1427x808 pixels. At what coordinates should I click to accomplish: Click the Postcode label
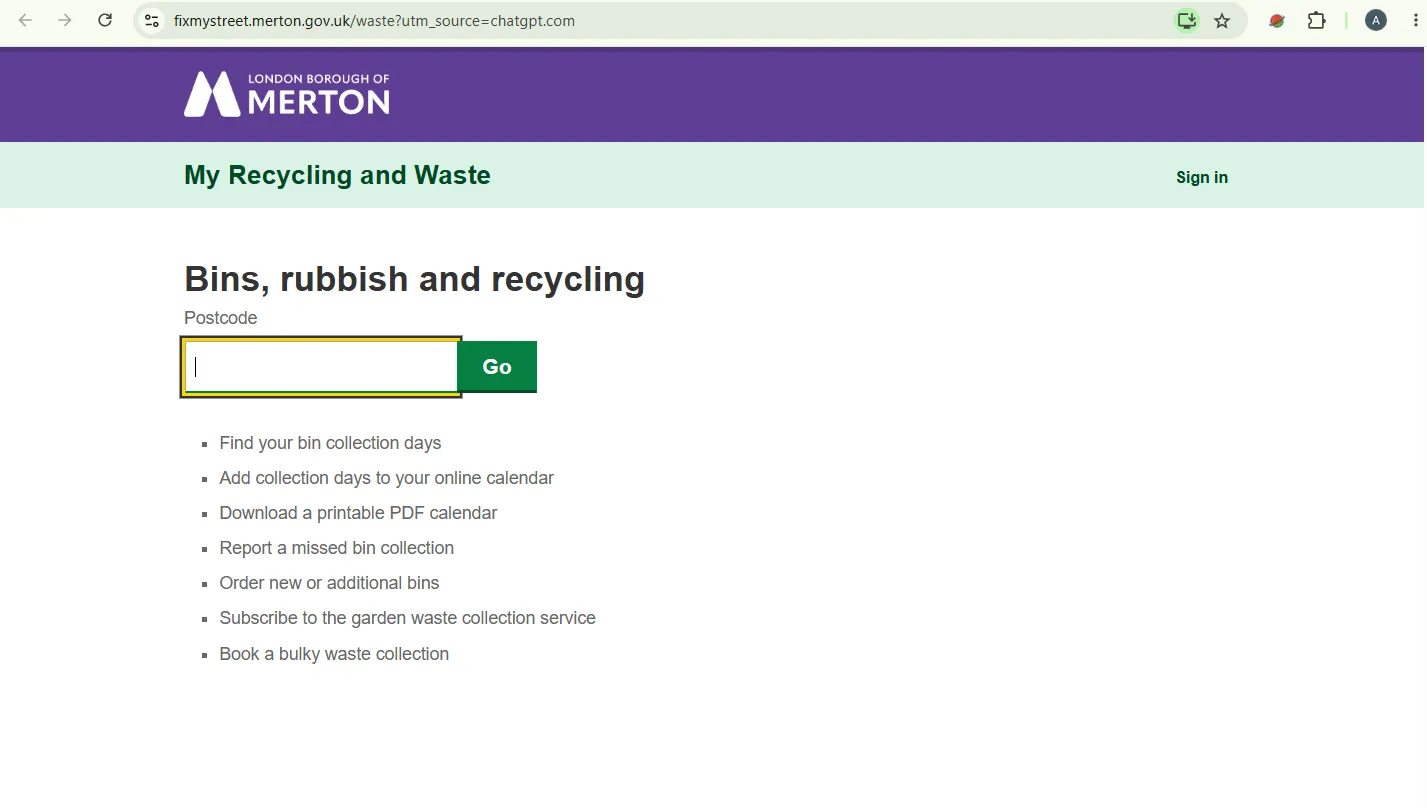pos(220,318)
